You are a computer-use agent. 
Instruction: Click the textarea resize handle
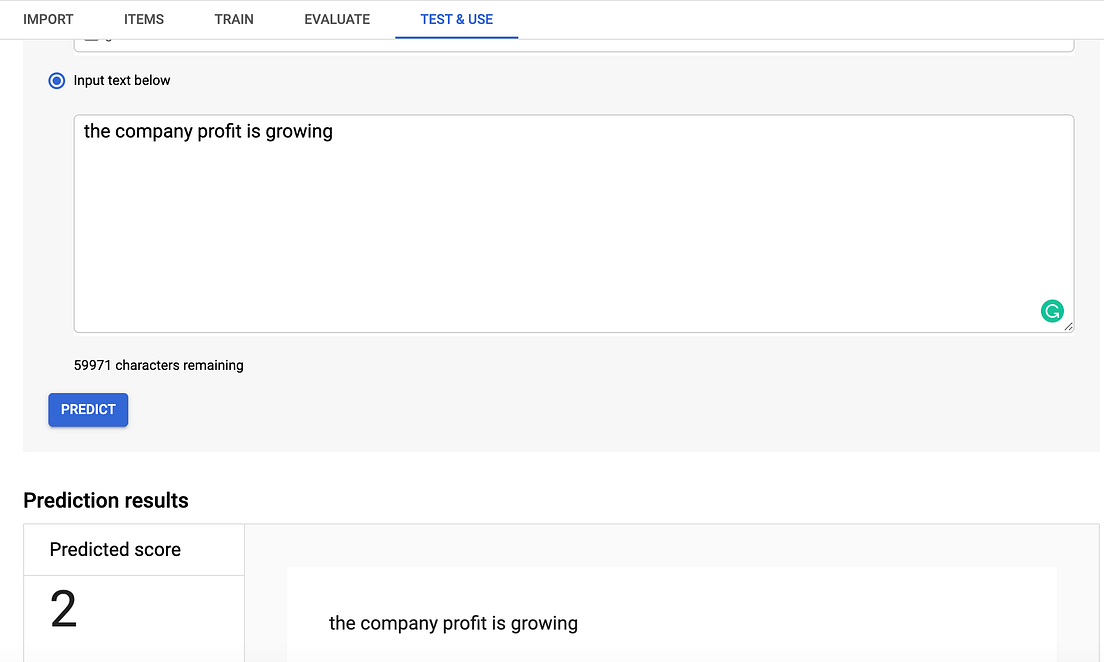[1068, 328]
